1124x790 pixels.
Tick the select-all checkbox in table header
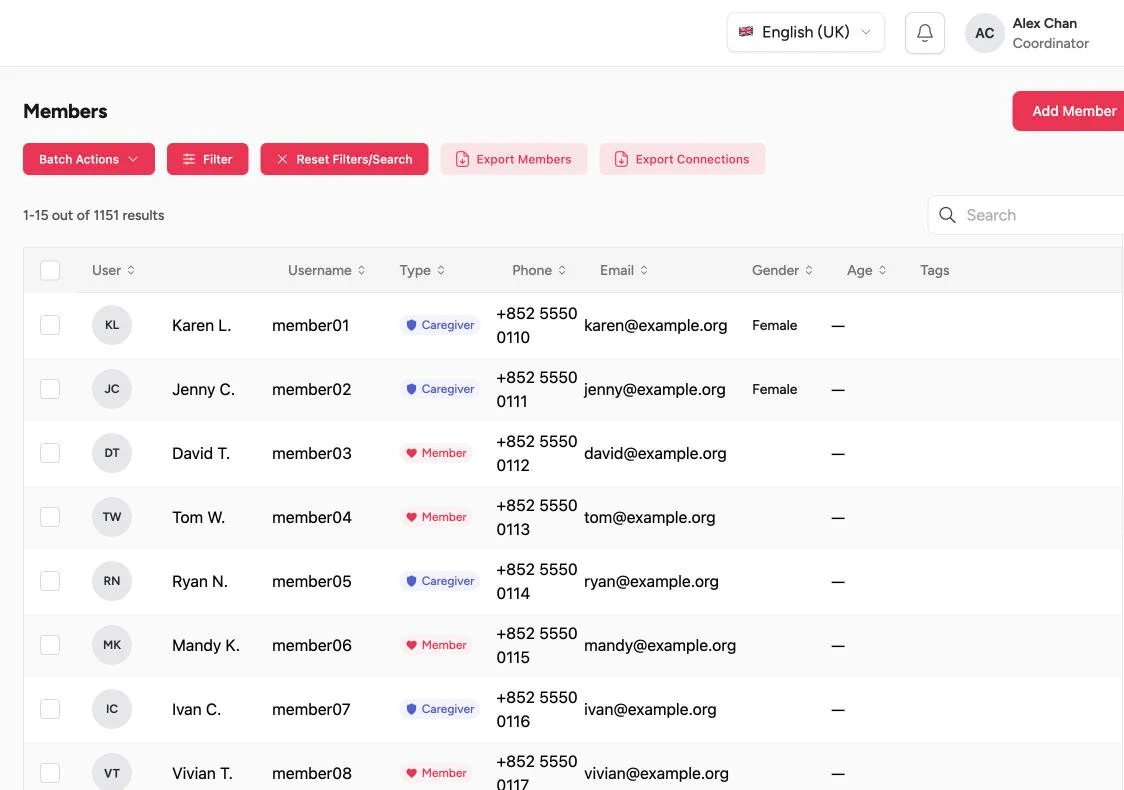(50, 270)
